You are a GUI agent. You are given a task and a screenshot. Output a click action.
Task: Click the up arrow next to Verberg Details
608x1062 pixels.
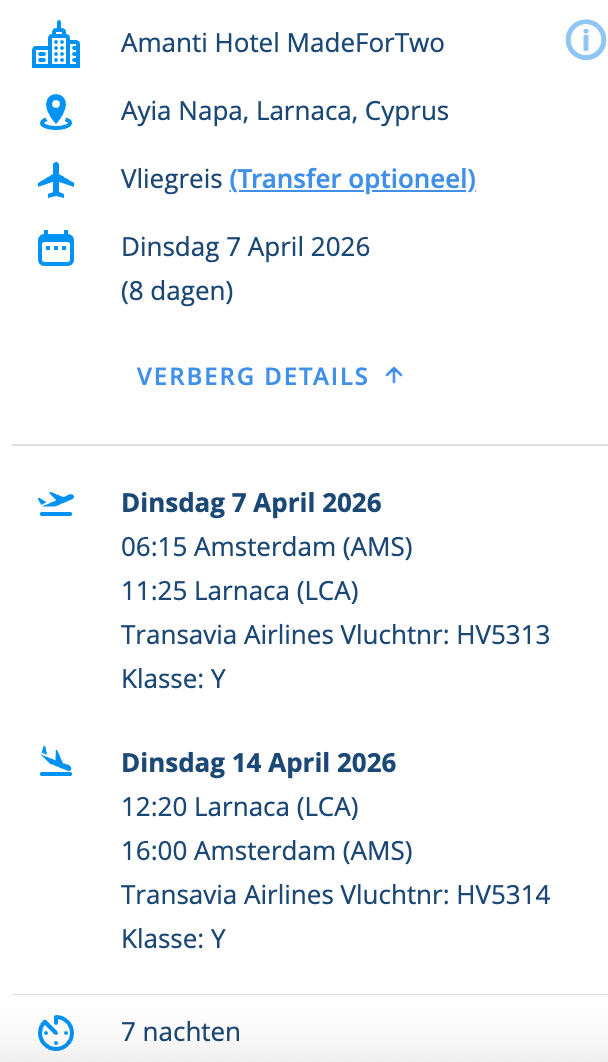coord(394,376)
